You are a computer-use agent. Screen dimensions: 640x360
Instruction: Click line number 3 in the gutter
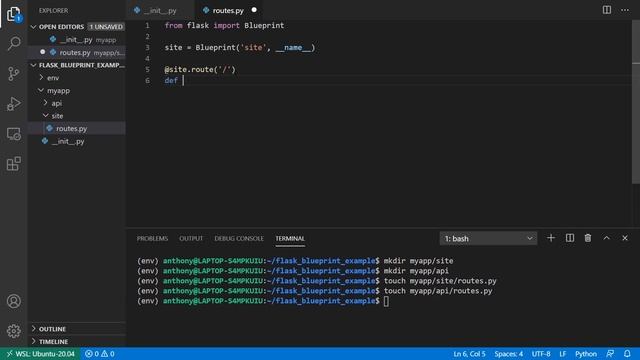coord(147,47)
